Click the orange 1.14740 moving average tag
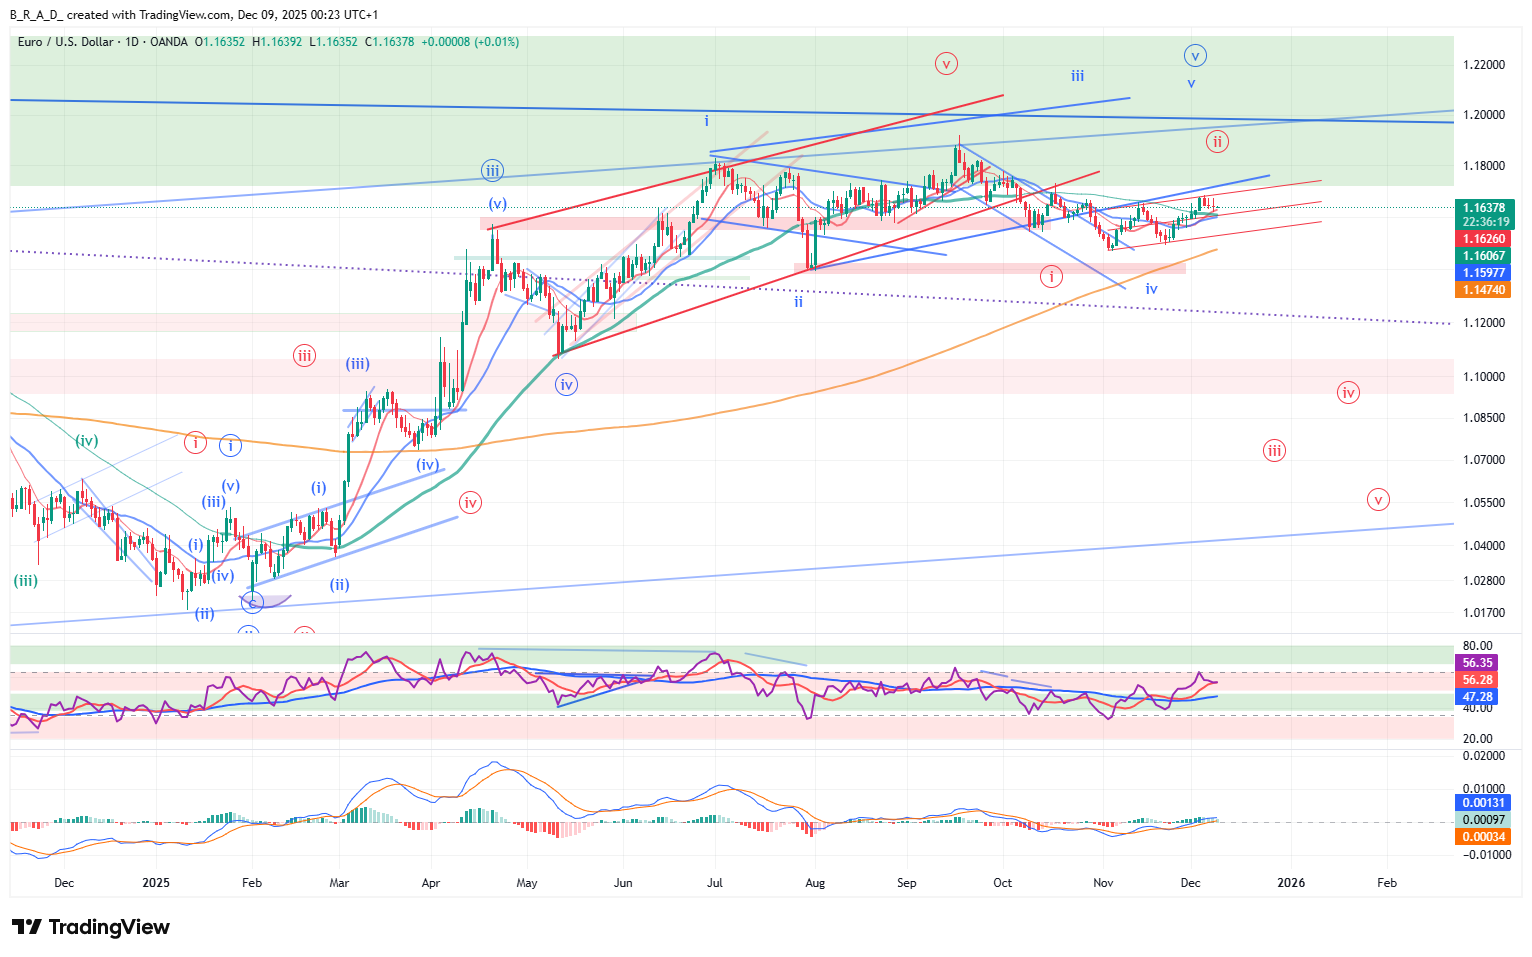 1484,290
